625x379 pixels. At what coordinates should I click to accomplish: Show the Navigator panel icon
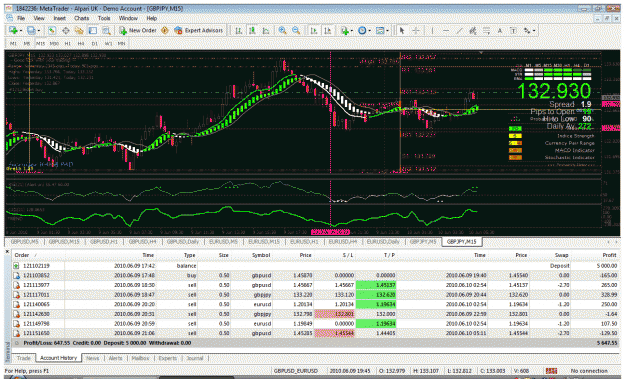[x=79, y=31]
